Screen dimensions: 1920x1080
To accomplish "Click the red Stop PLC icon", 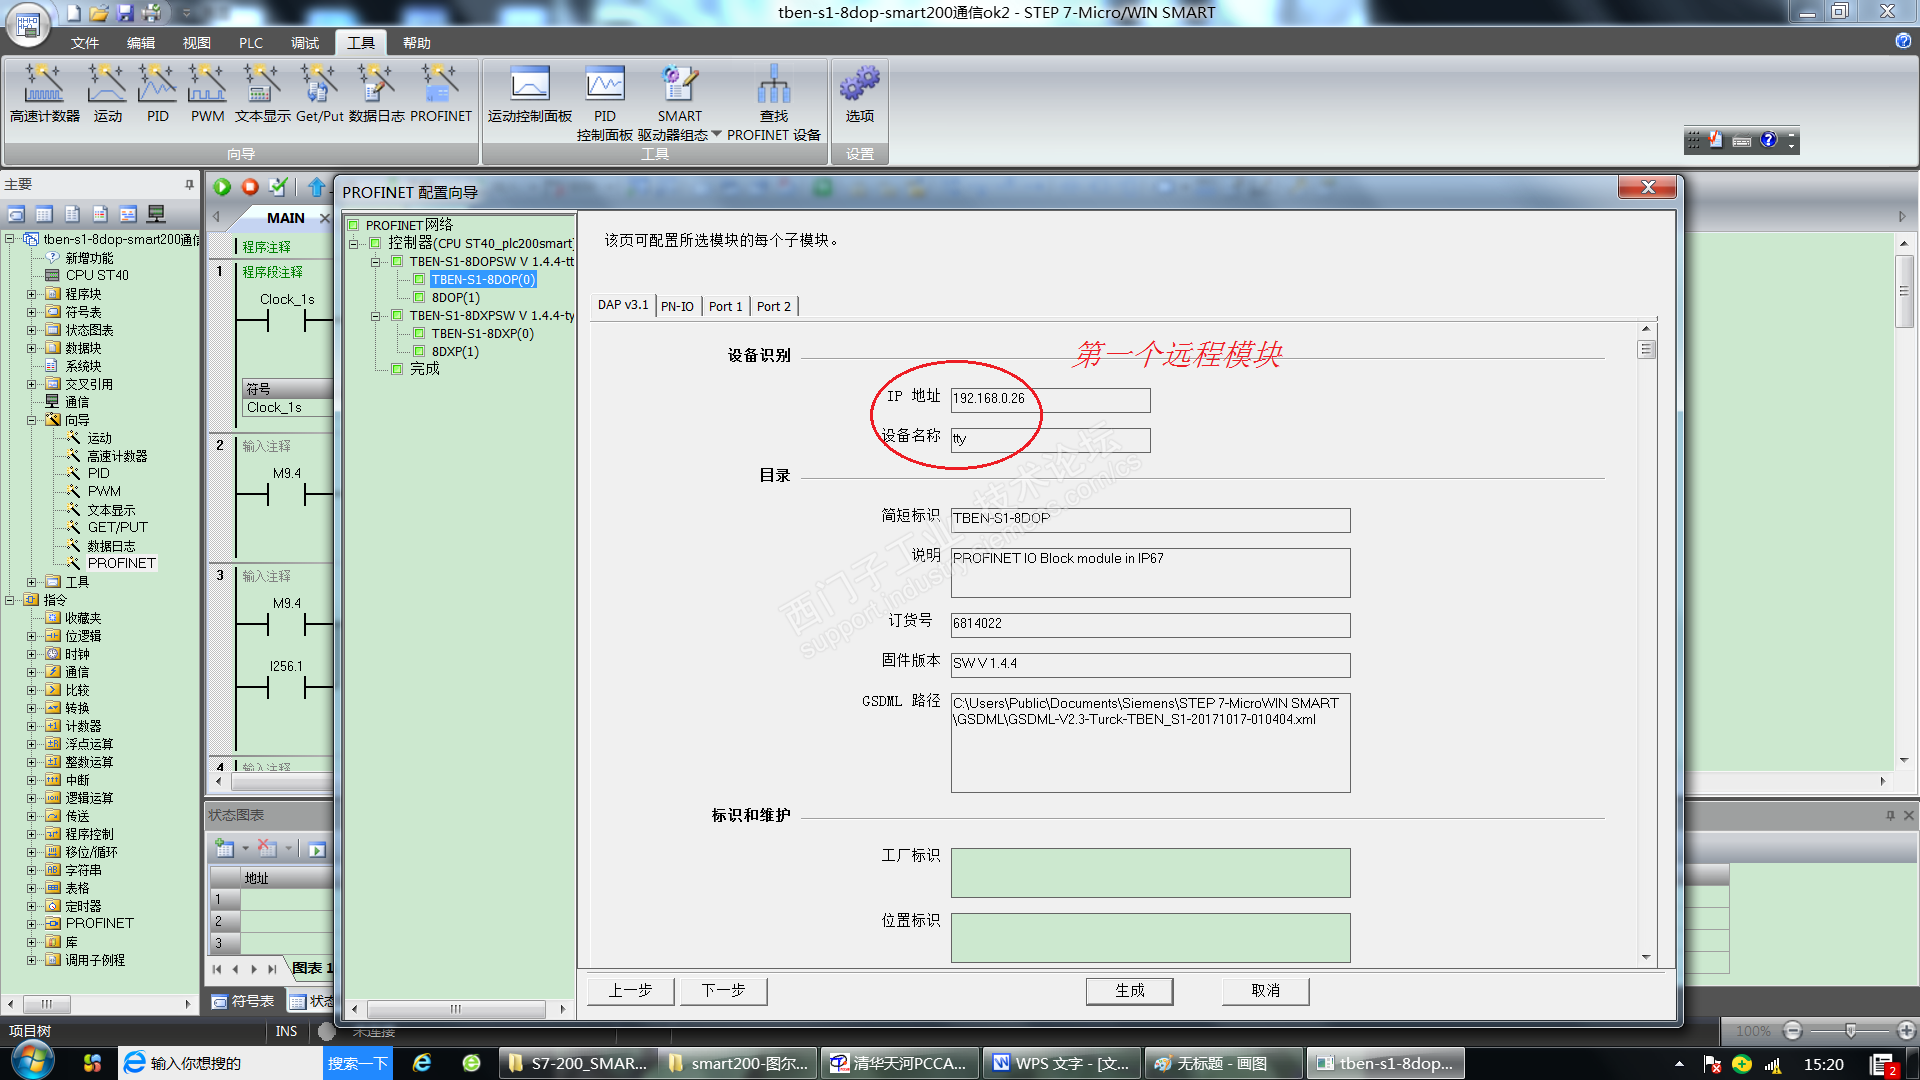I will pos(250,187).
